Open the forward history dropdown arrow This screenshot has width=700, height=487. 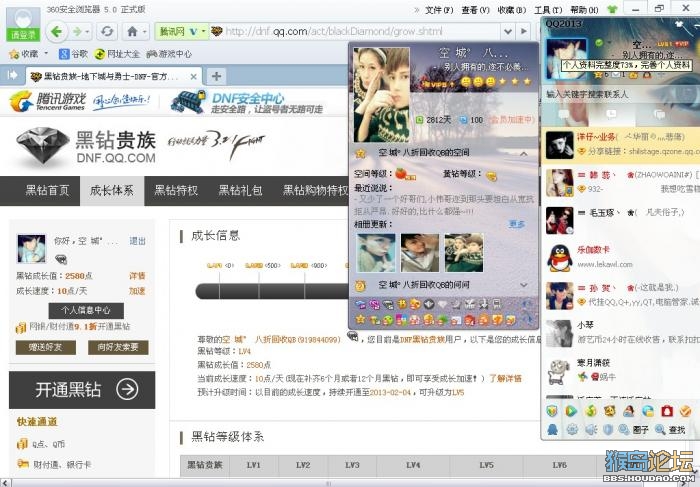(88, 32)
